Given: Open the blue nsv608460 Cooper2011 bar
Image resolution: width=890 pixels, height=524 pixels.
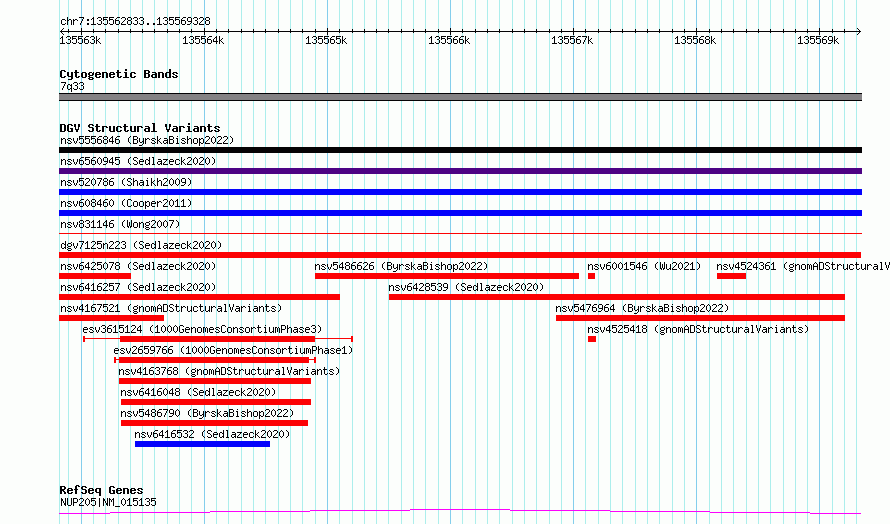Looking at the screenshot, I should point(460,213).
